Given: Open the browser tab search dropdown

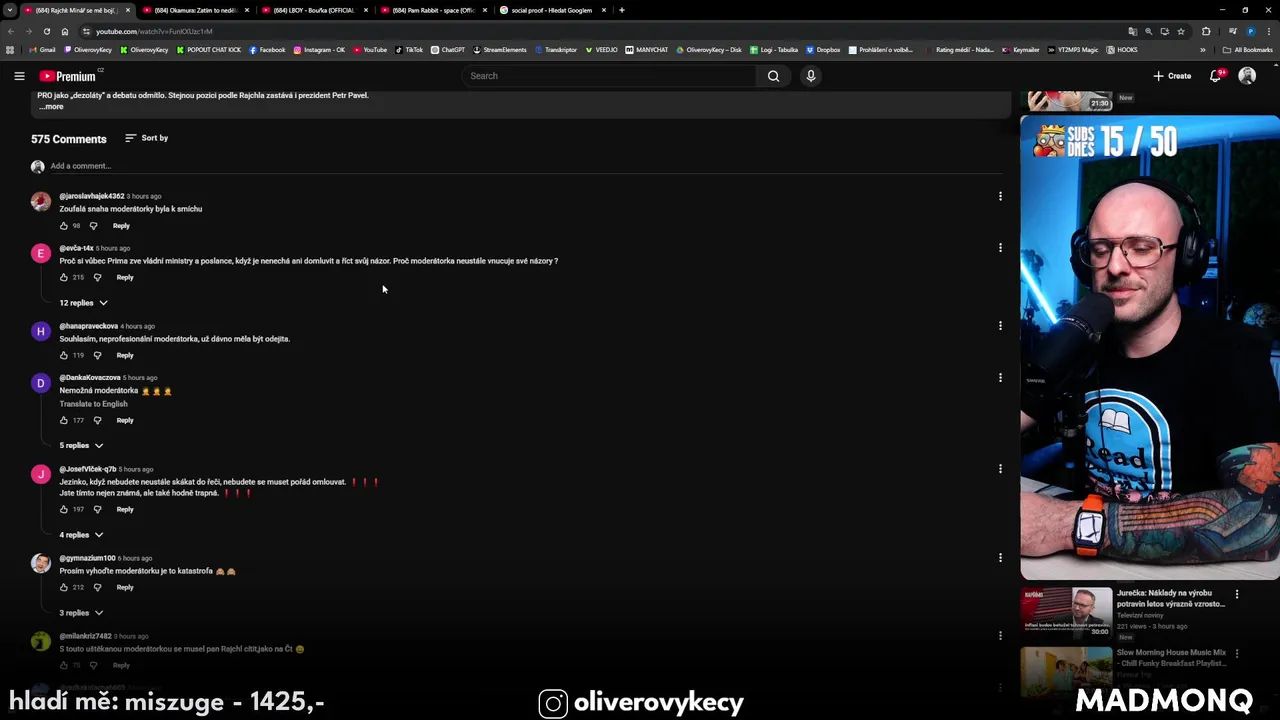Looking at the screenshot, I should (10, 10).
